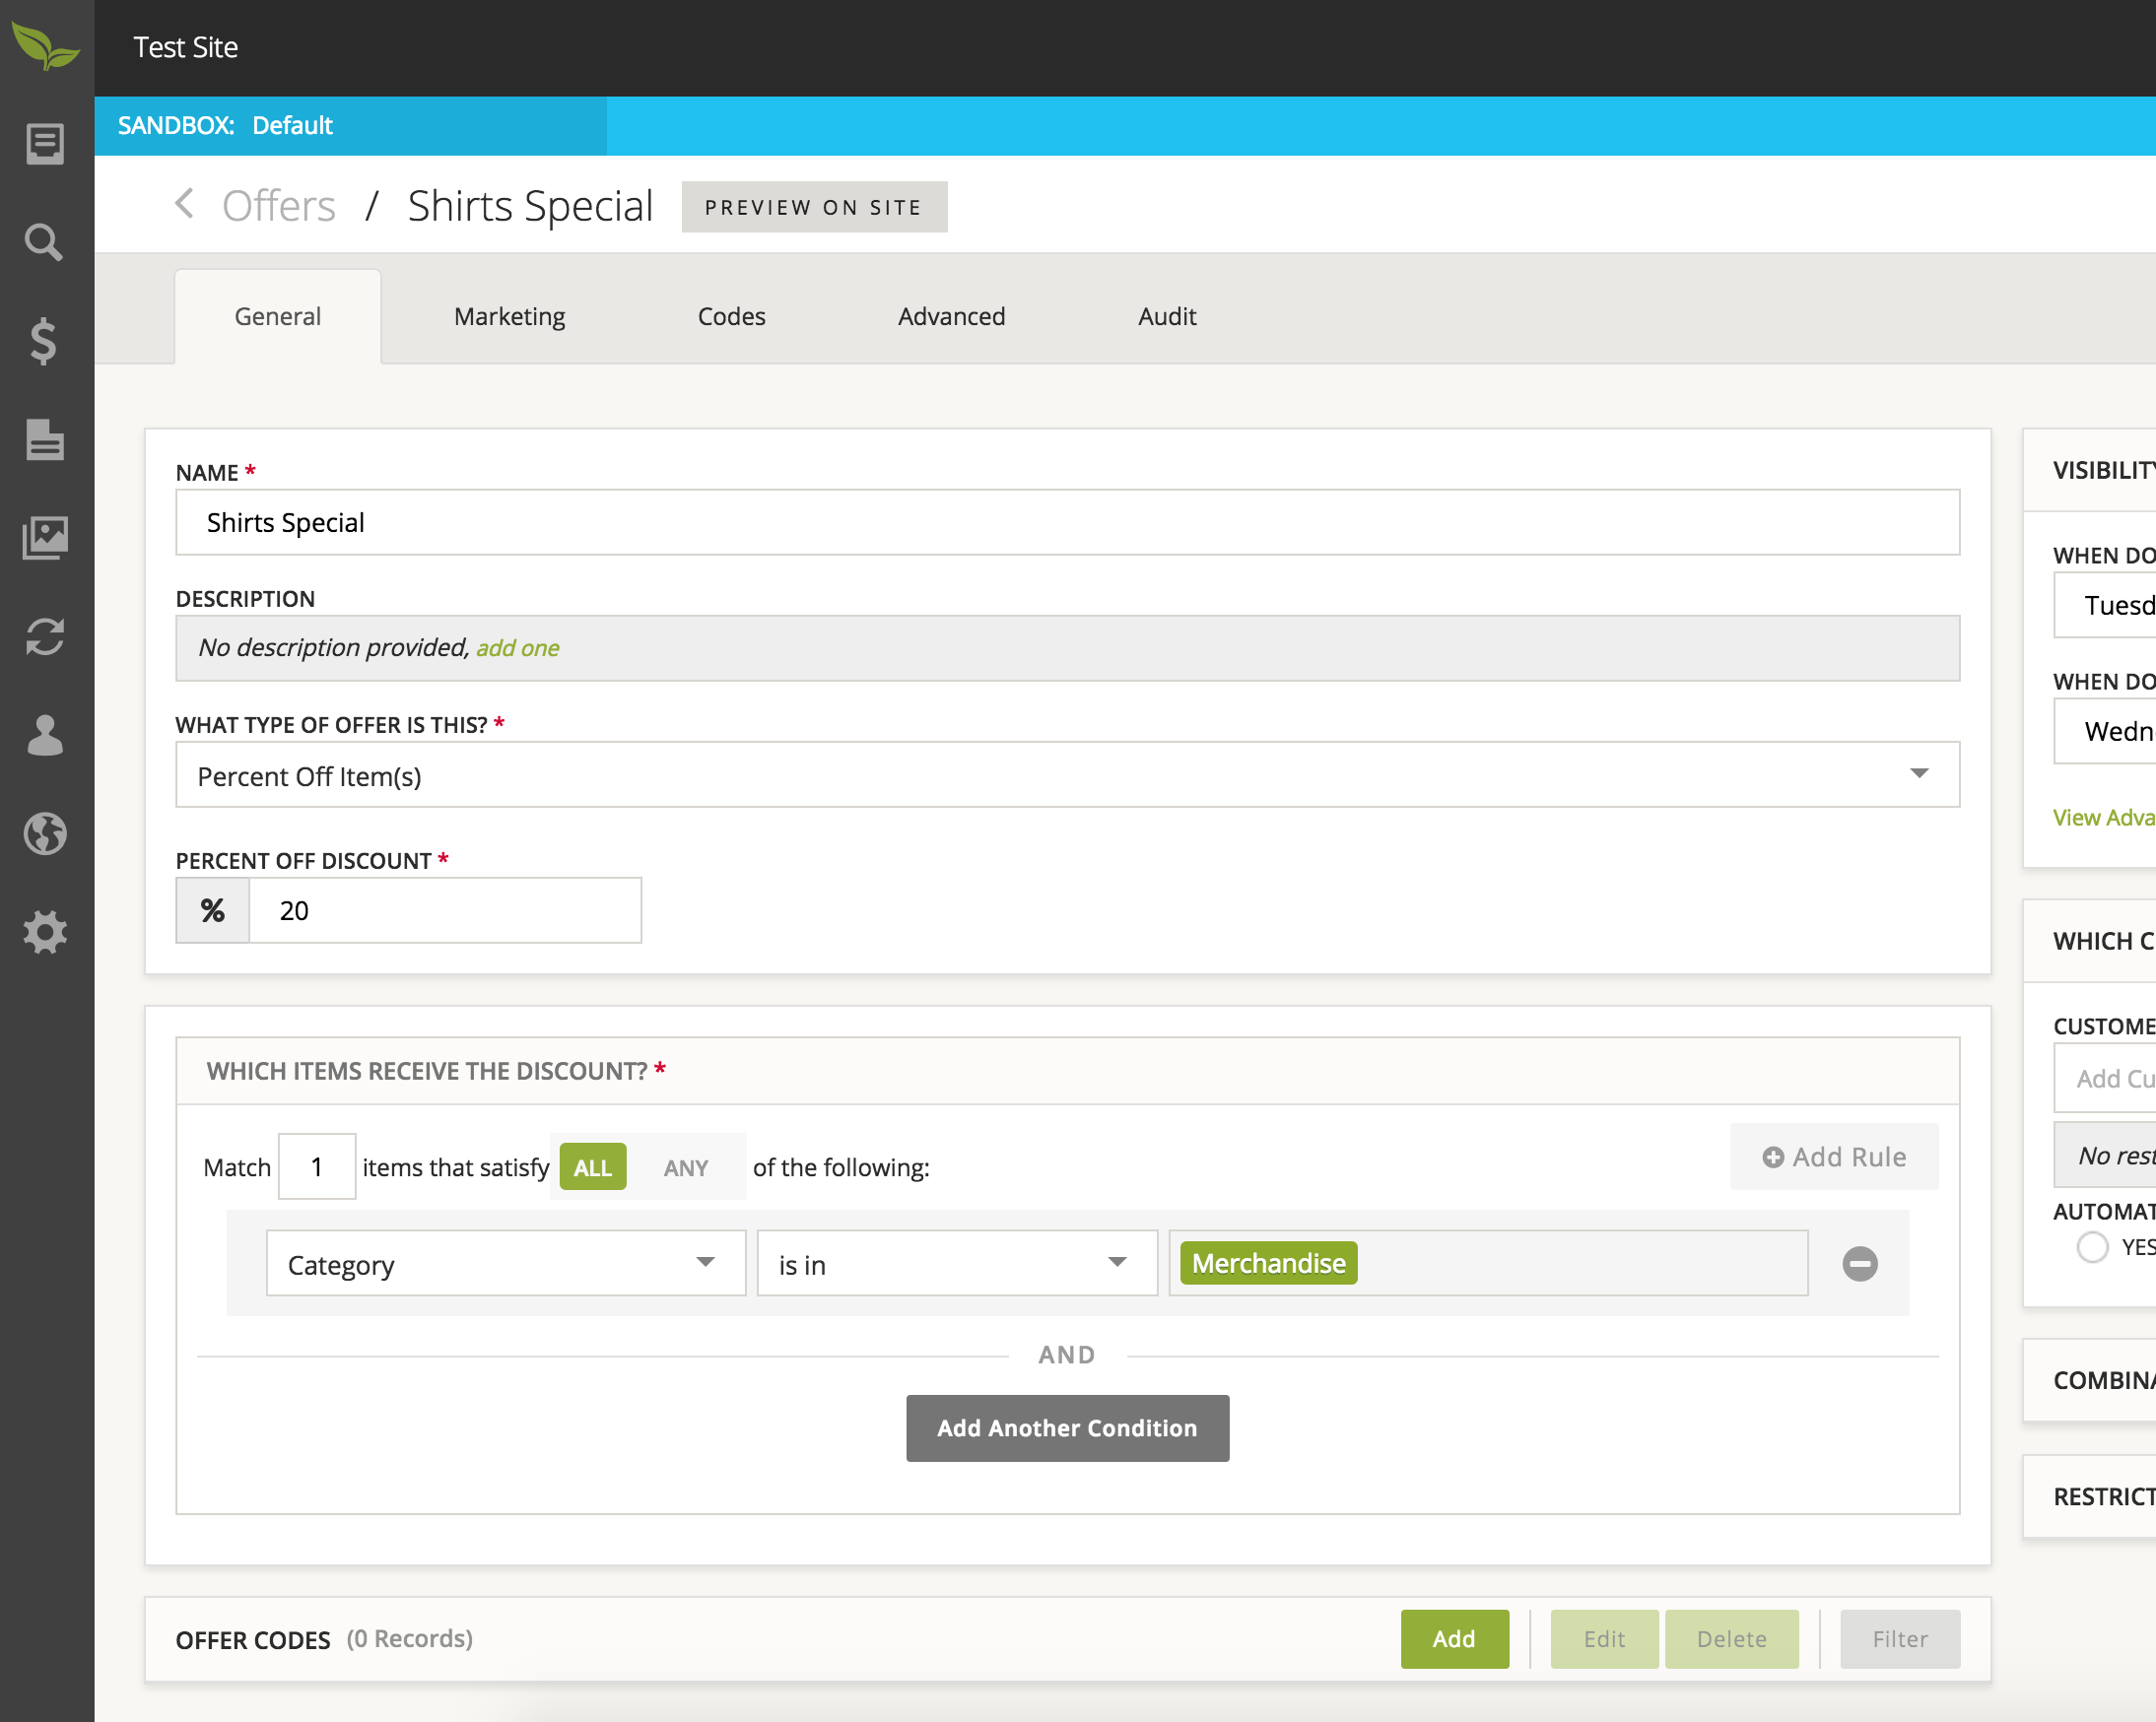The width and height of the screenshot is (2156, 1722).
Task: Open the media gallery sidebar icon
Action: [45, 537]
